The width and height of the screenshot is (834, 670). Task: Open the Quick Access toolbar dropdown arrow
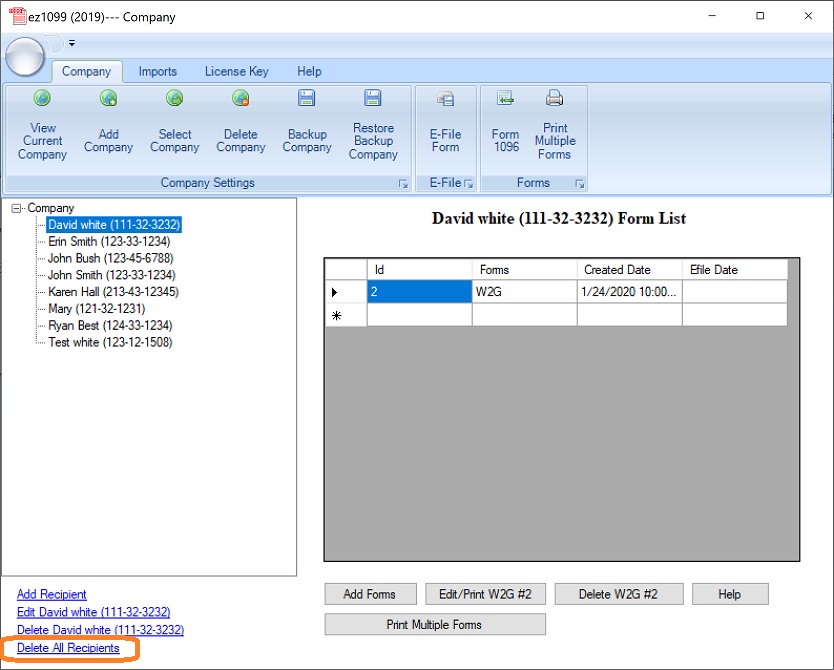tap(72, 43)
